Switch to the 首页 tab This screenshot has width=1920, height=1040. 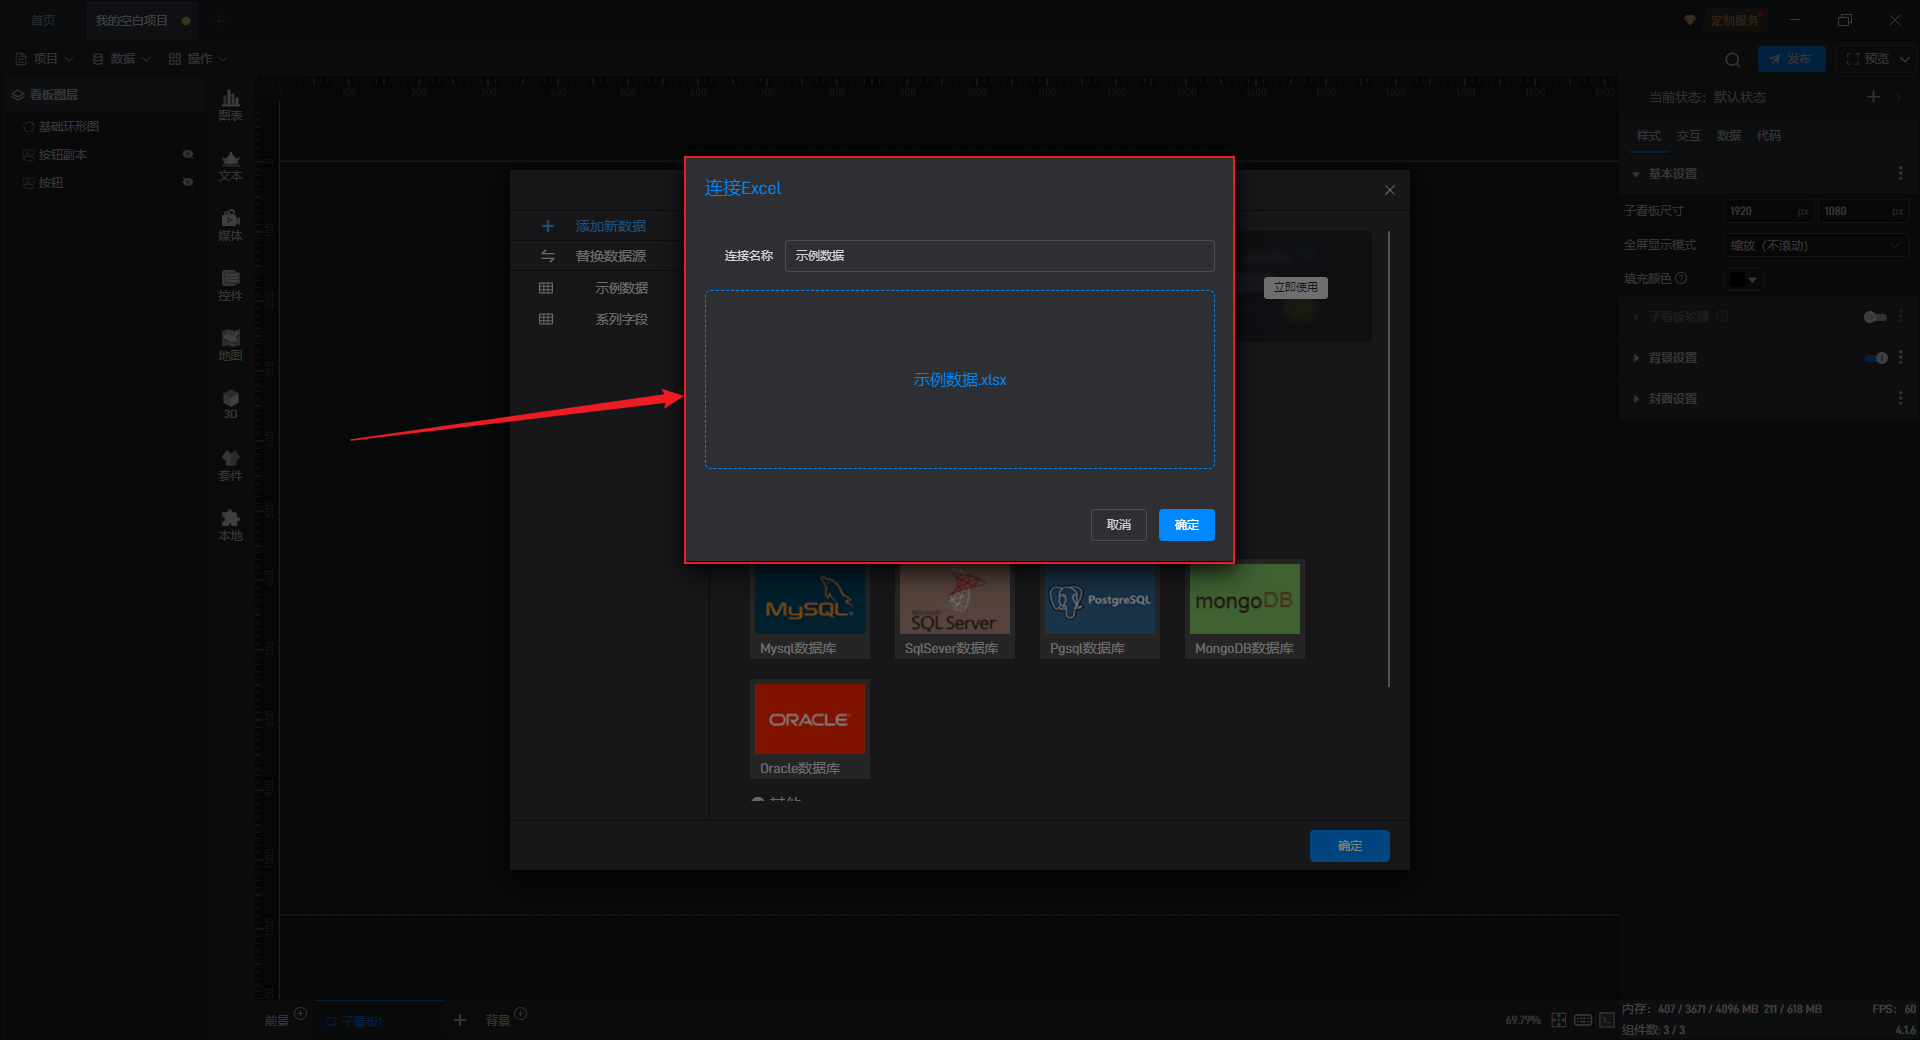(x=43, y=20)
